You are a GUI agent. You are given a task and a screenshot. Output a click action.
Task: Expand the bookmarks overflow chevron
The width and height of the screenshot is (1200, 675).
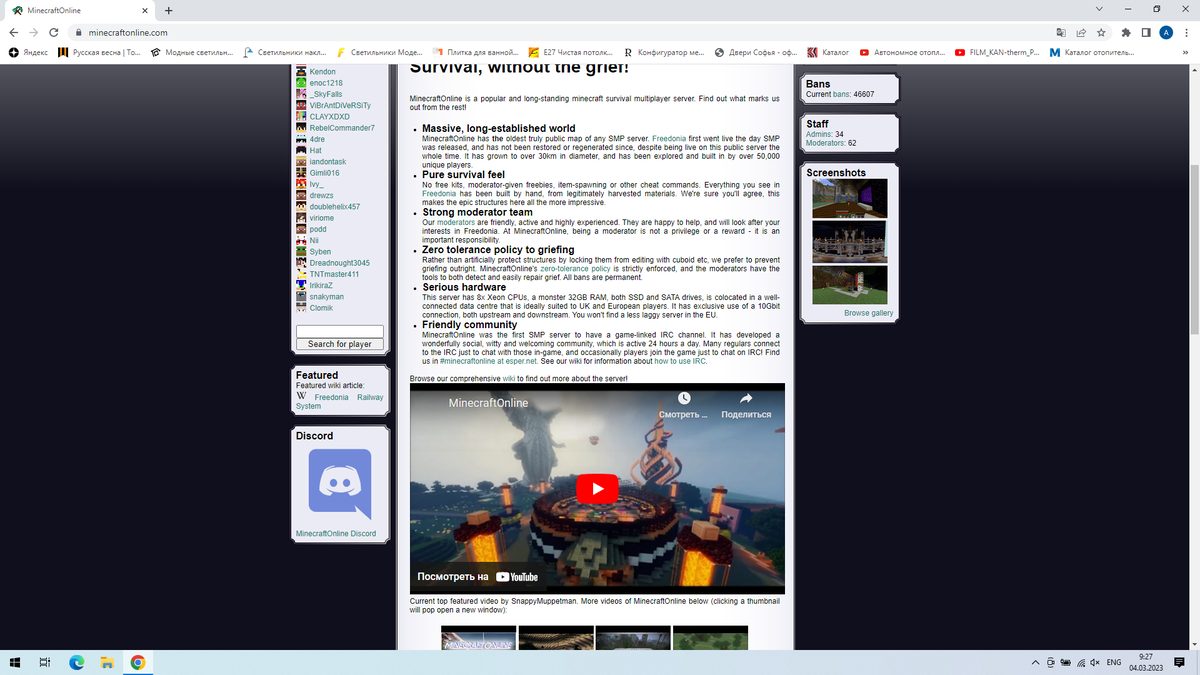[x=1186, y=52]
